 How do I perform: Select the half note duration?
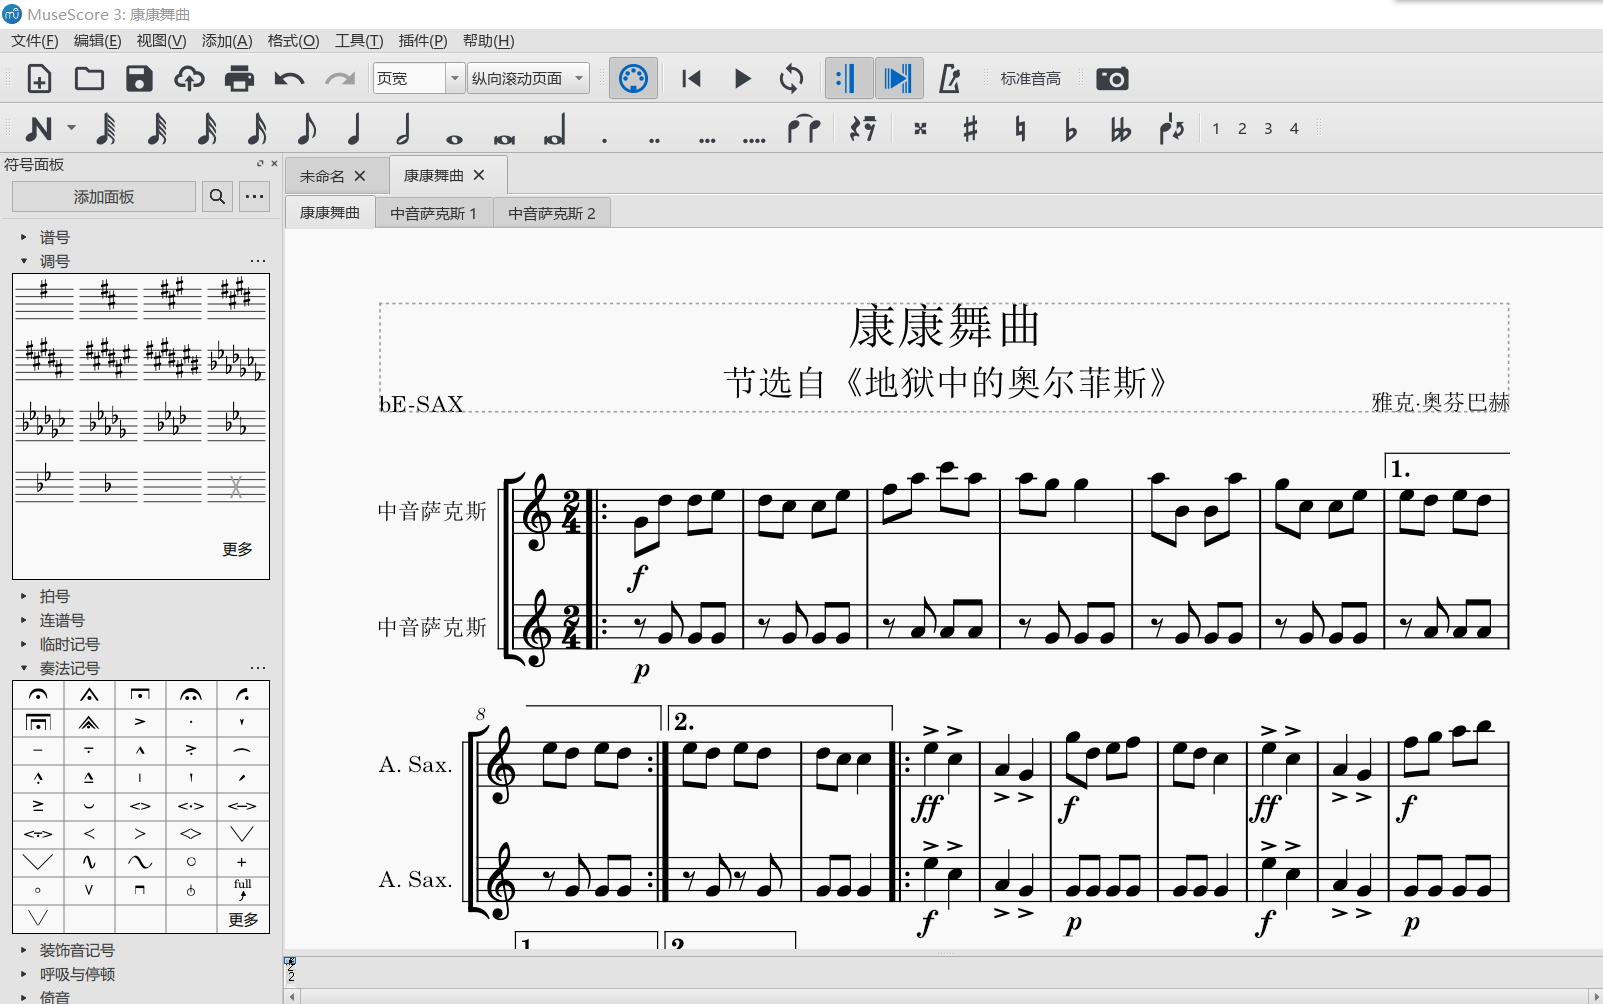(x=403, y=128)
